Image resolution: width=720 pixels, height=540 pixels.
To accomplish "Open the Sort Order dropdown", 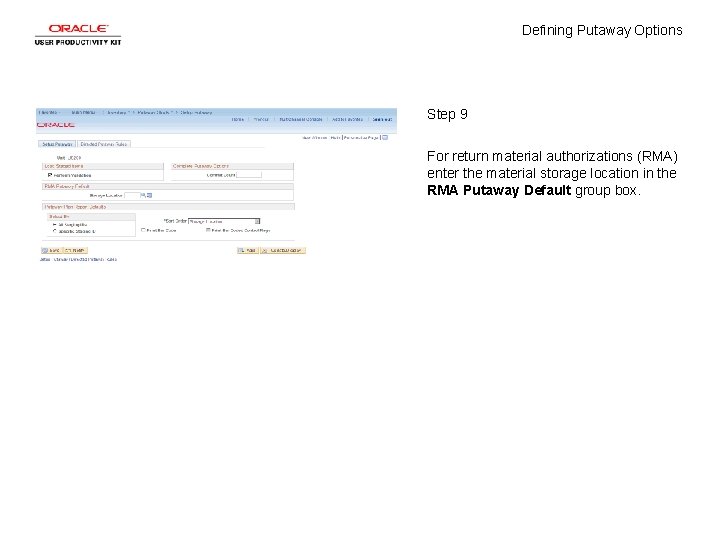I will pyautogui.click(x=224, y=221).
